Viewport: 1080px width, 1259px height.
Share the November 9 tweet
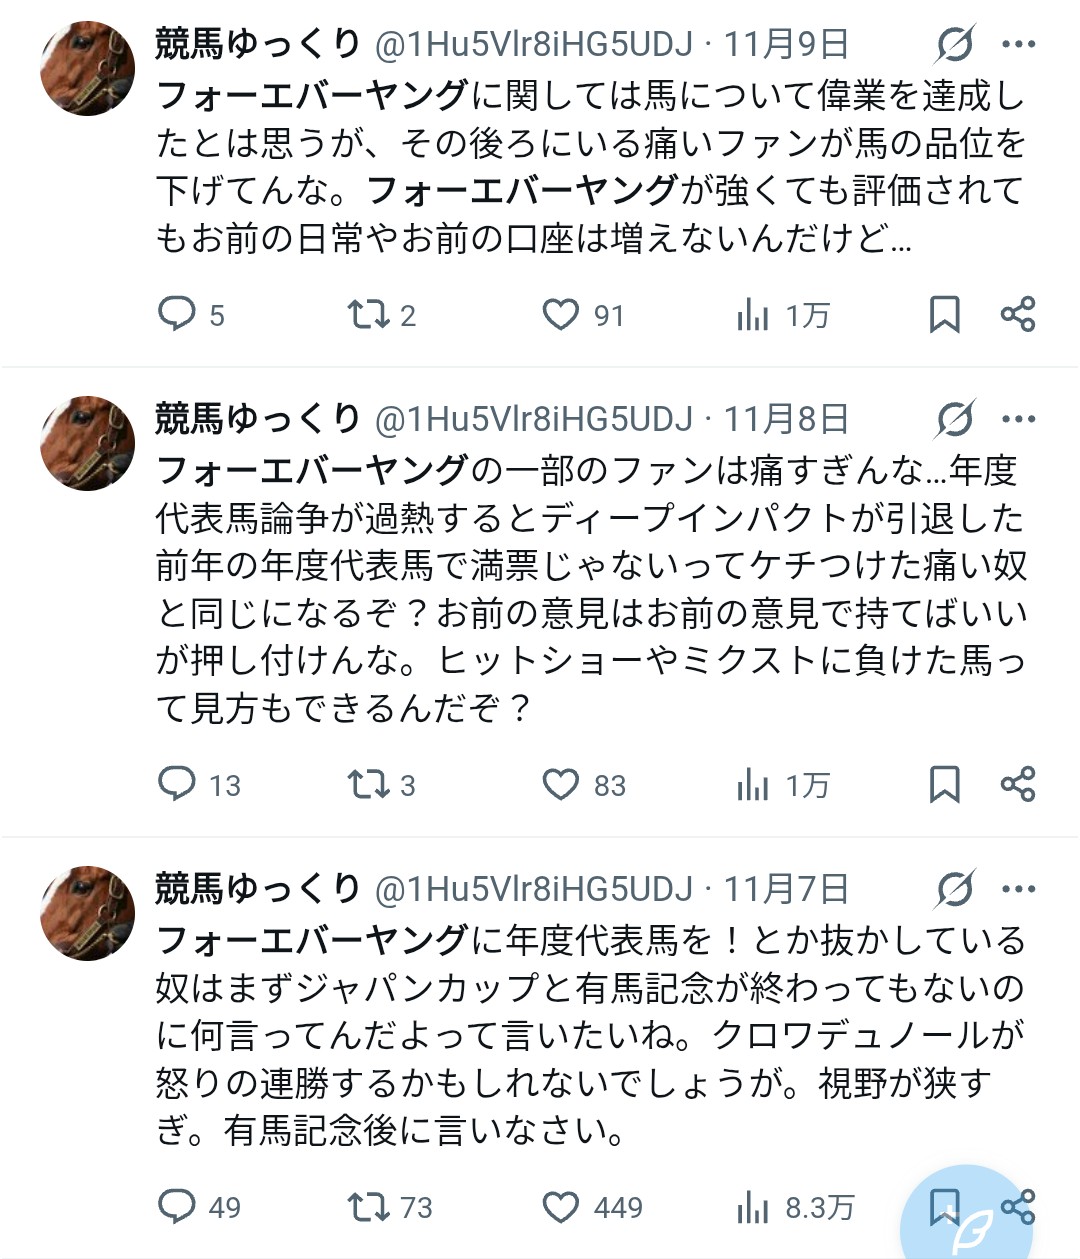(1017, 314)
